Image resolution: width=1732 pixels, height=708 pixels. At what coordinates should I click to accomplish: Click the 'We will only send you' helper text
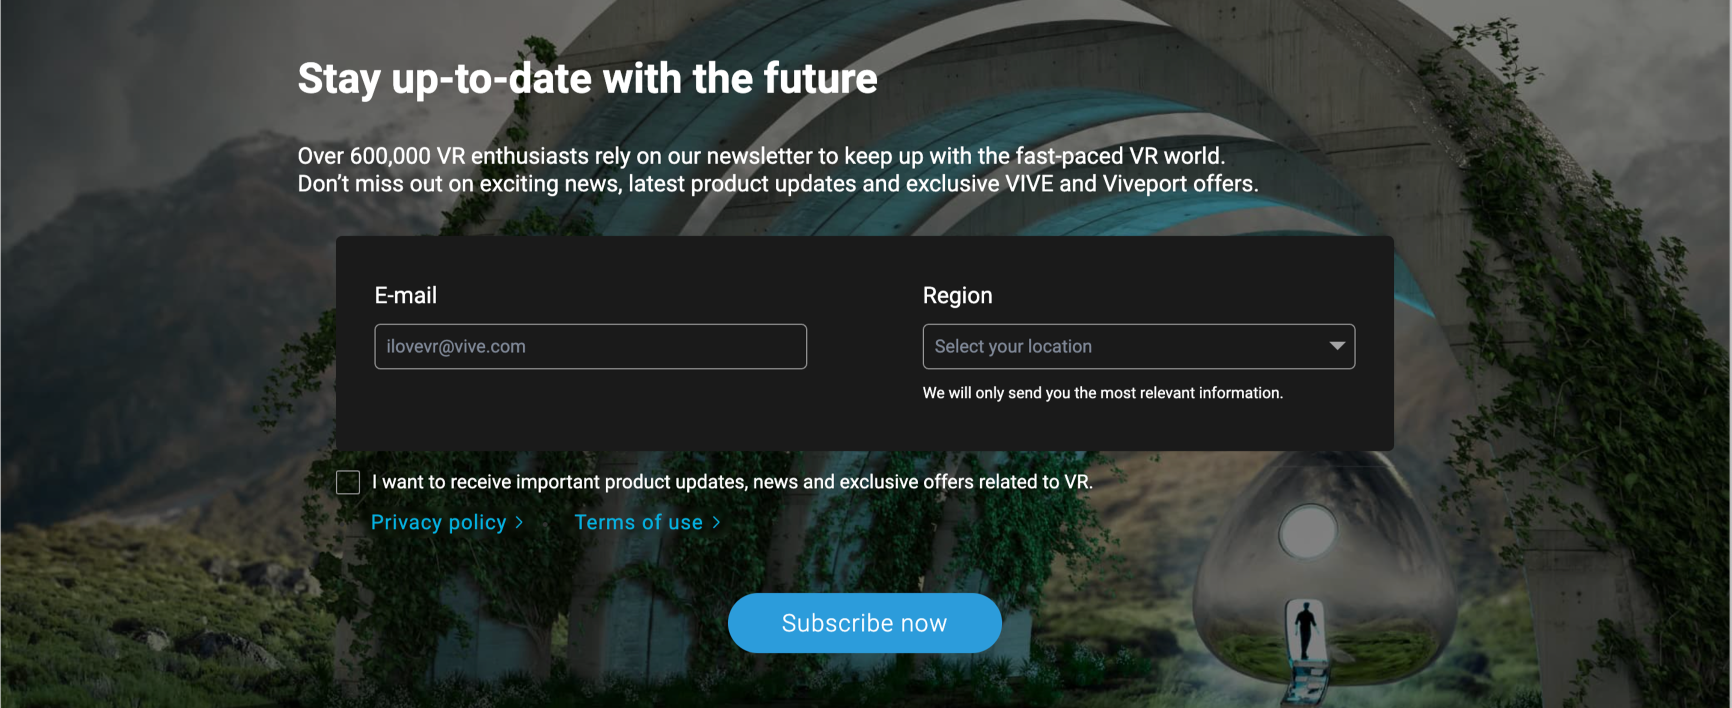click(1103, 393)
